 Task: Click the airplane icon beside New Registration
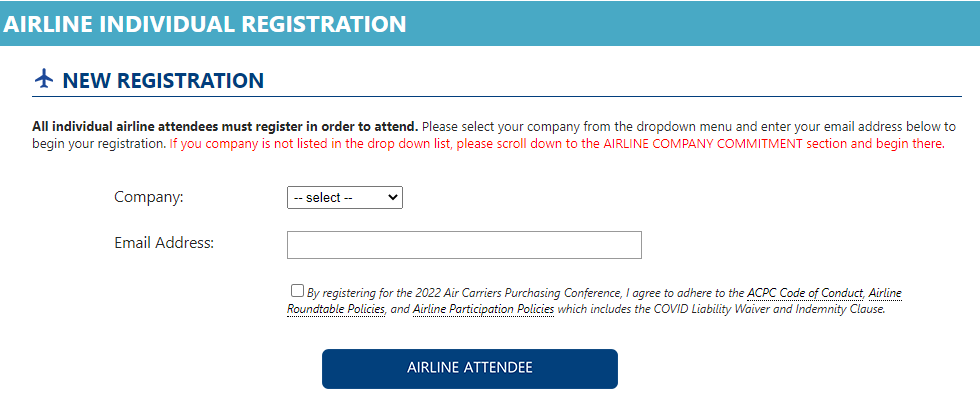click(43, 79)
